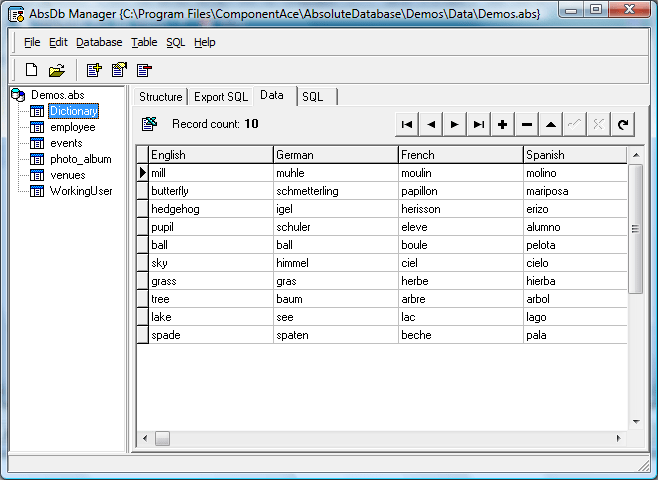
Task: Go to the next record
Action: point(454,124)
